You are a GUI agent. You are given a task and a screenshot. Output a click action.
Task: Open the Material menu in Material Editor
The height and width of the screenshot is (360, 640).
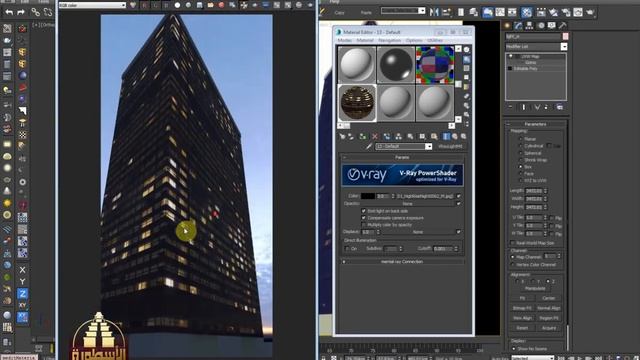tap(365, 40)
